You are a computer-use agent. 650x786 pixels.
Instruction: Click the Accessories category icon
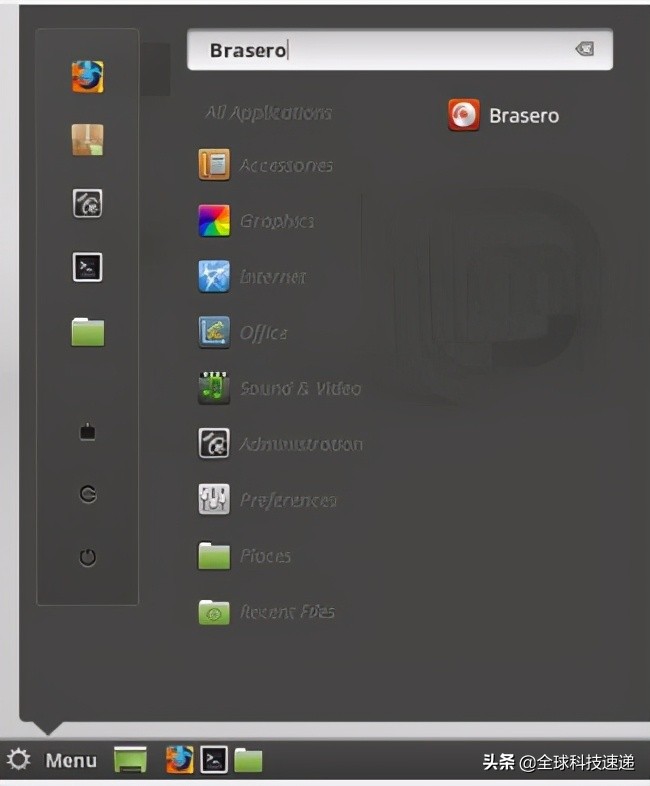[x=214, y=164]
